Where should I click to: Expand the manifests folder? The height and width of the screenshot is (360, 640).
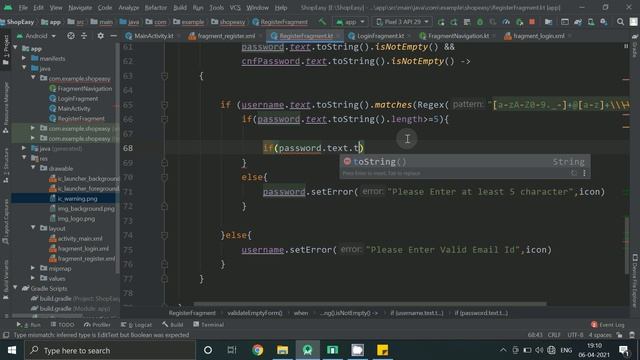(x=24, y=58)
